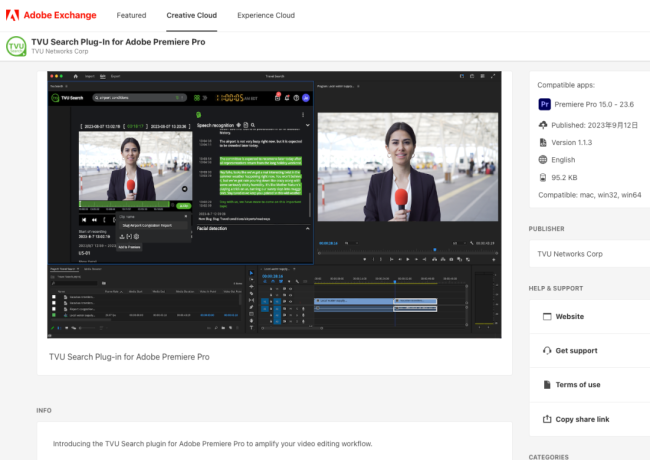The image size is (650, 460).
Task: Click the Introducing the TVU Search plugin description
Action: click(212, 443)
